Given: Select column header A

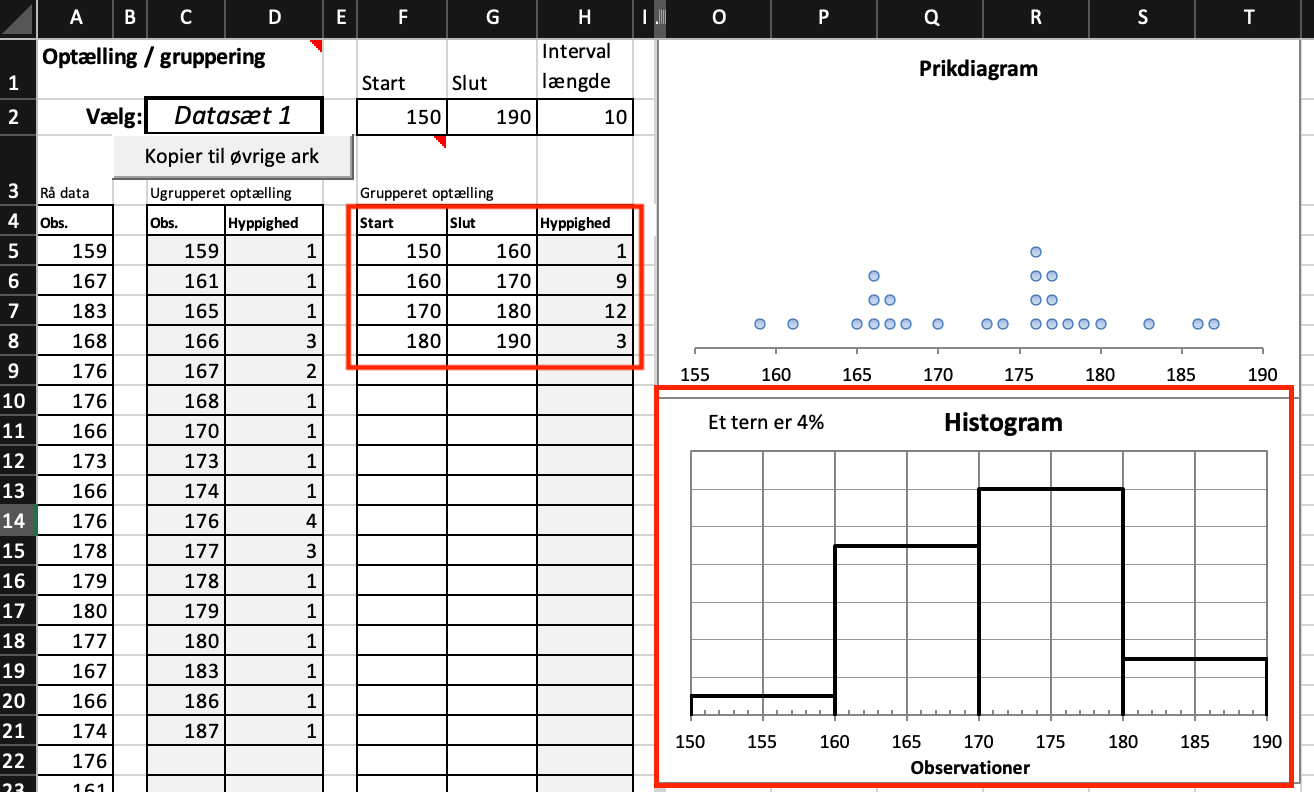Looking at the screenshot, I should point(76,17).
